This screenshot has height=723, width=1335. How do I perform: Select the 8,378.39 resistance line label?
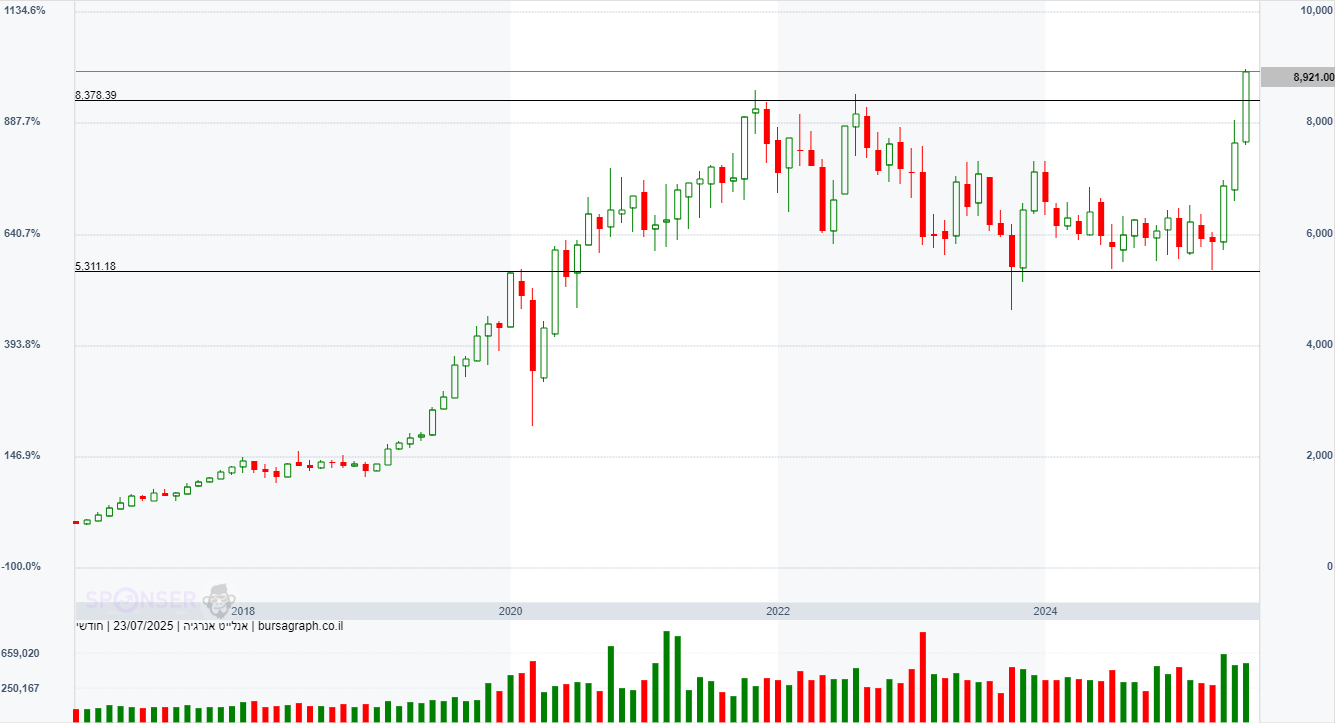96,96
